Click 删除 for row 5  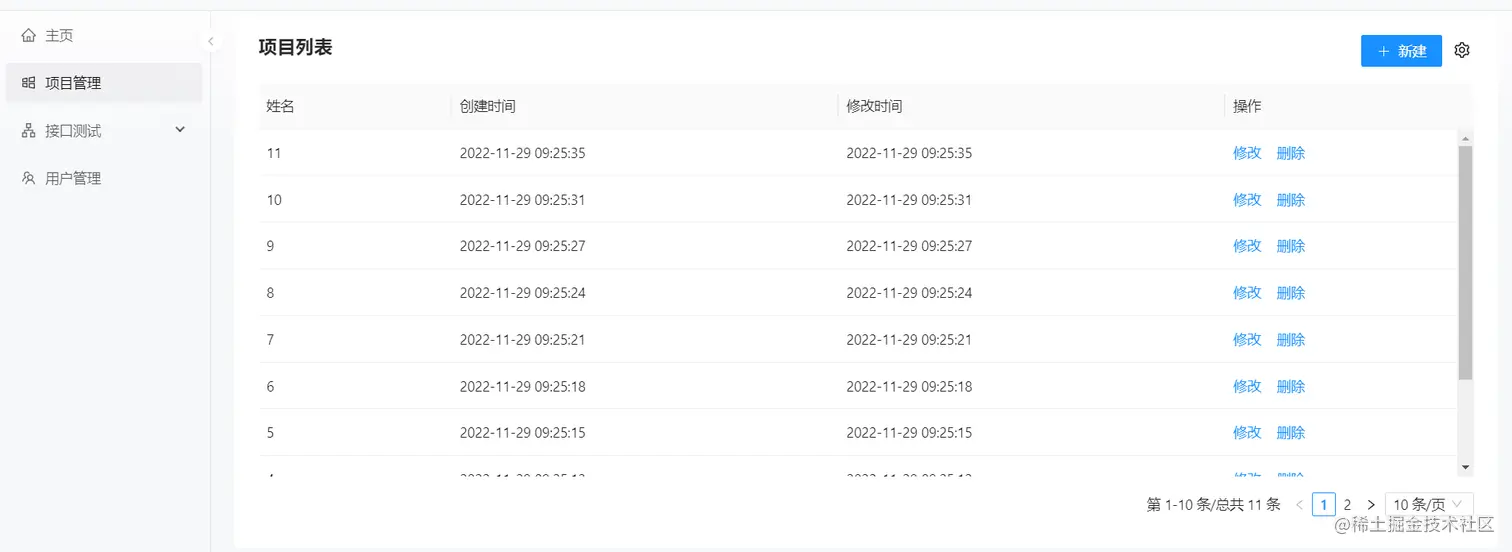click(1291, 433)
